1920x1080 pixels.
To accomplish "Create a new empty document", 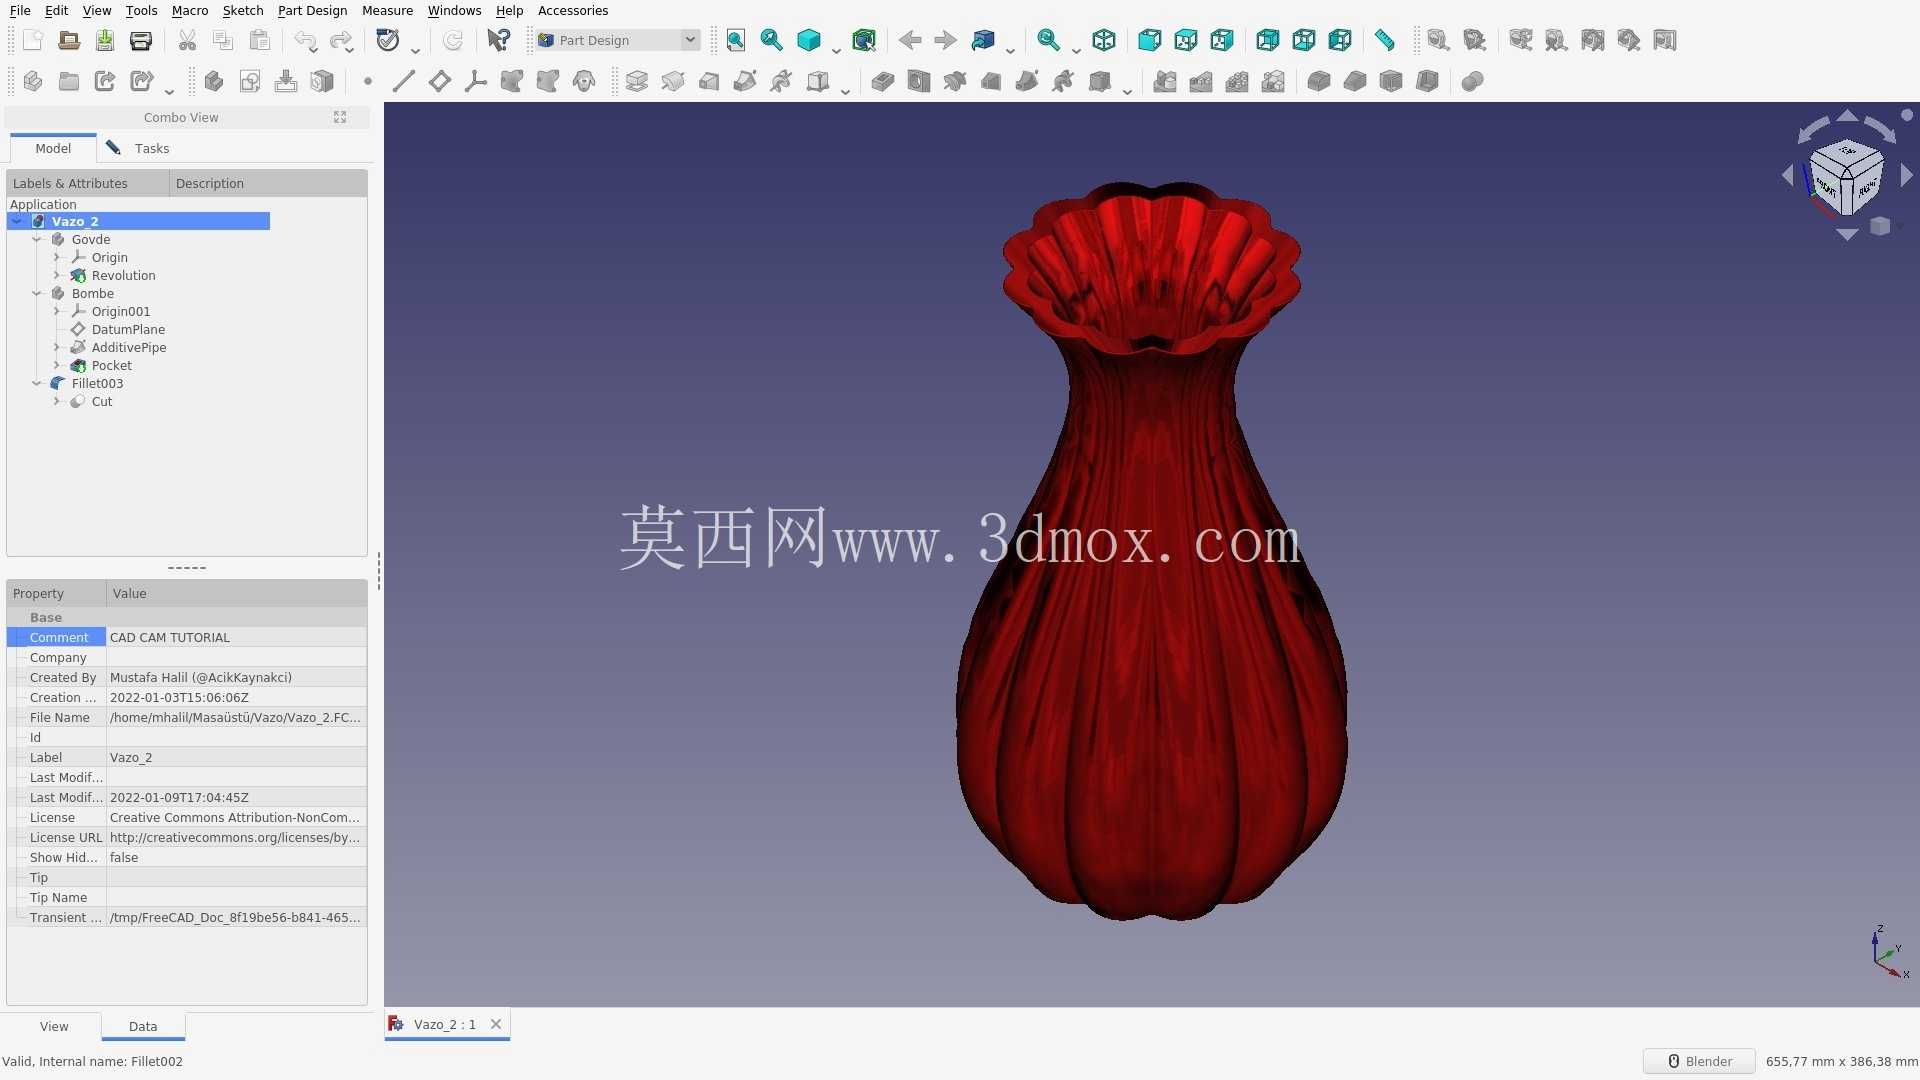I will point(33,40).
